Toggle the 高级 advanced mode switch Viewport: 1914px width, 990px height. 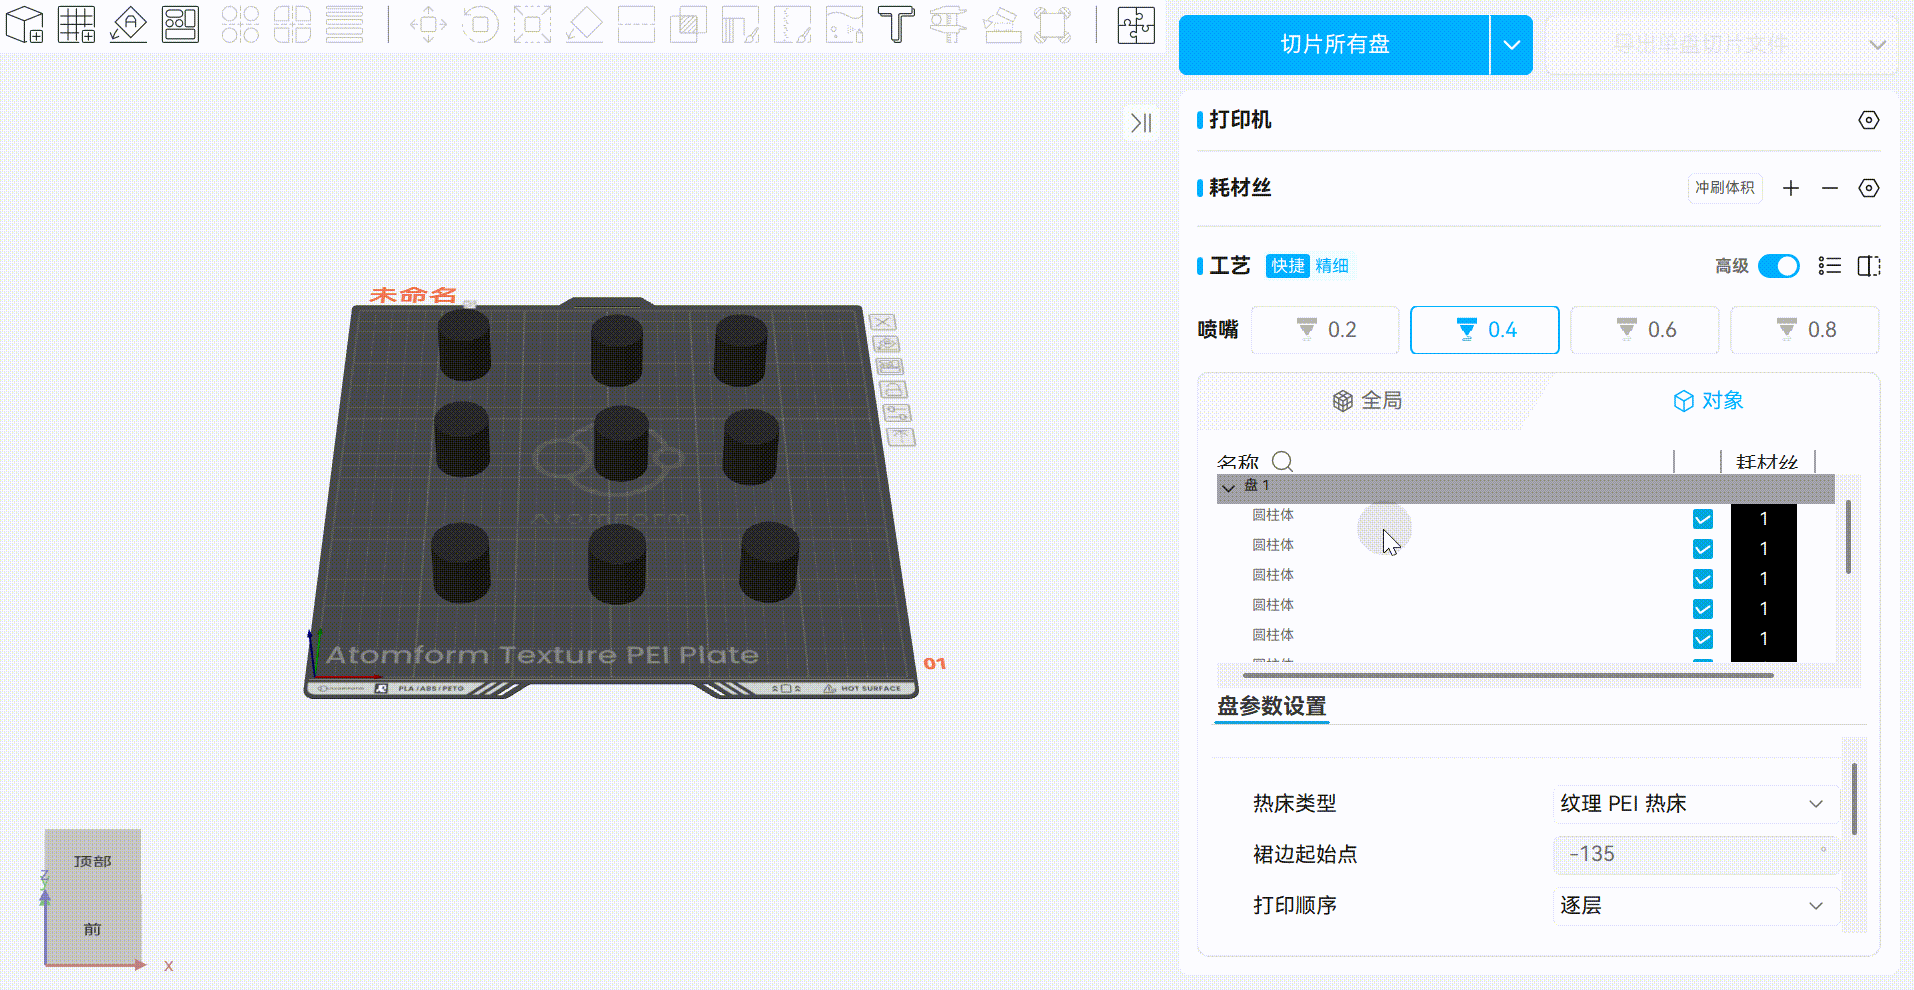coord(1778,266)
